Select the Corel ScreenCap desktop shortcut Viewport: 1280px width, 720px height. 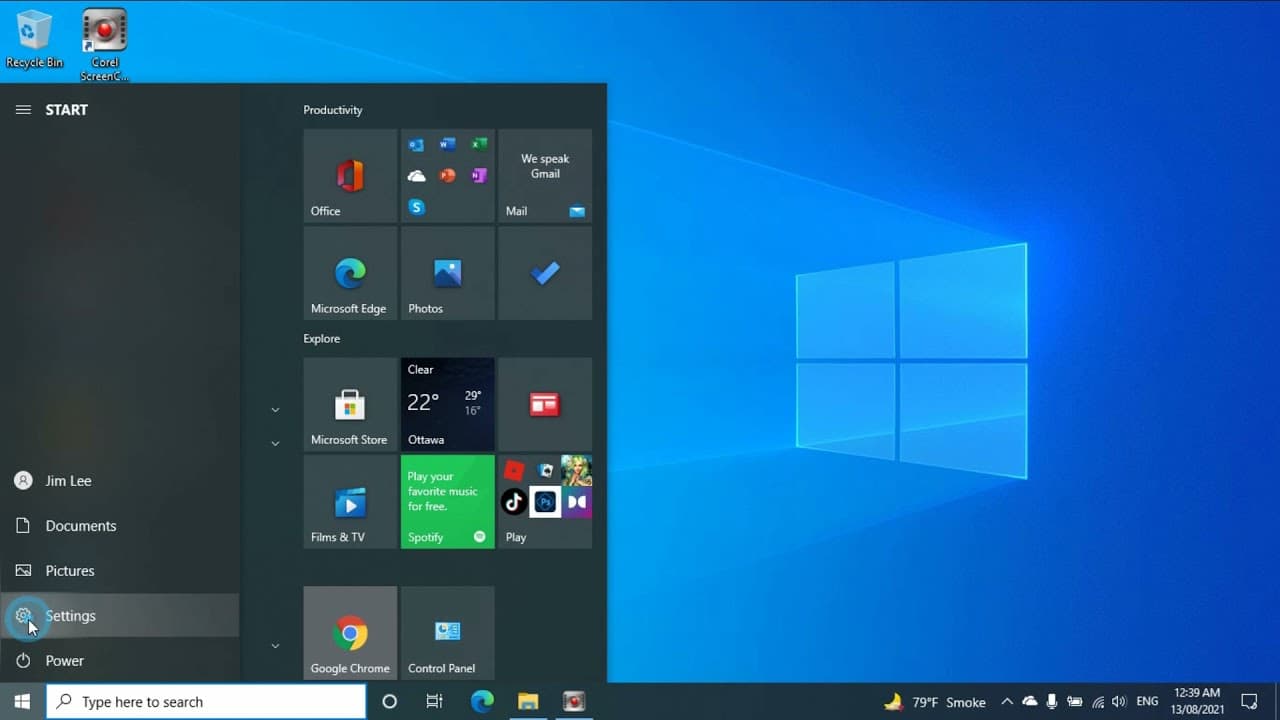pyautogui.click(x=104, y=45)
